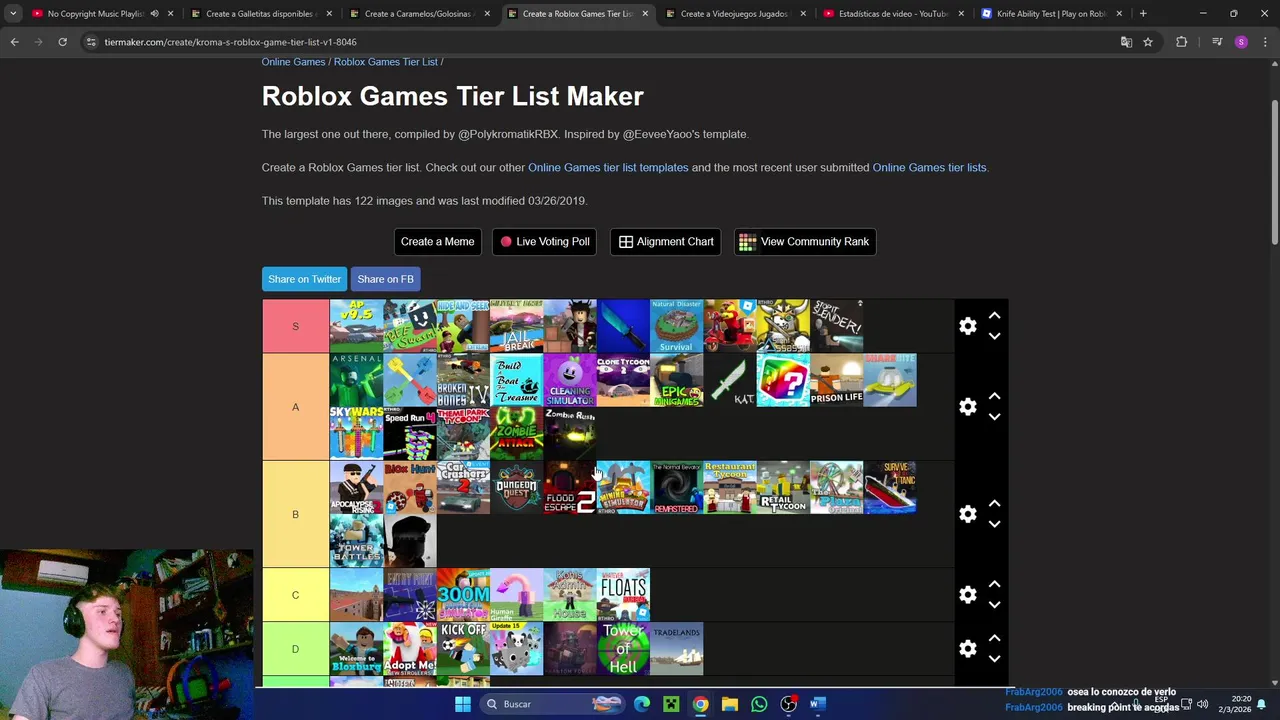Viewport: 1280px width, 720px height.
Task: Move A tier row up arrow
Action: tap(994, 396)
